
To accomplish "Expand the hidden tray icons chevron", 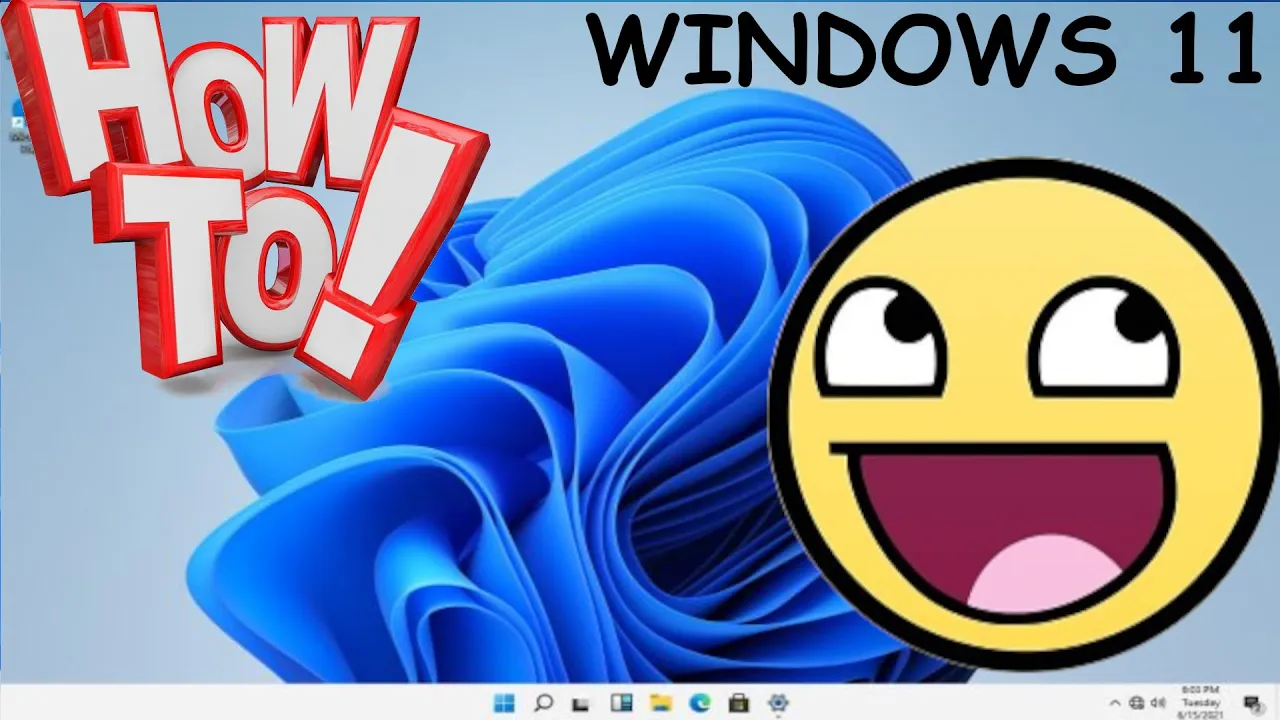I will [1116, 703].
